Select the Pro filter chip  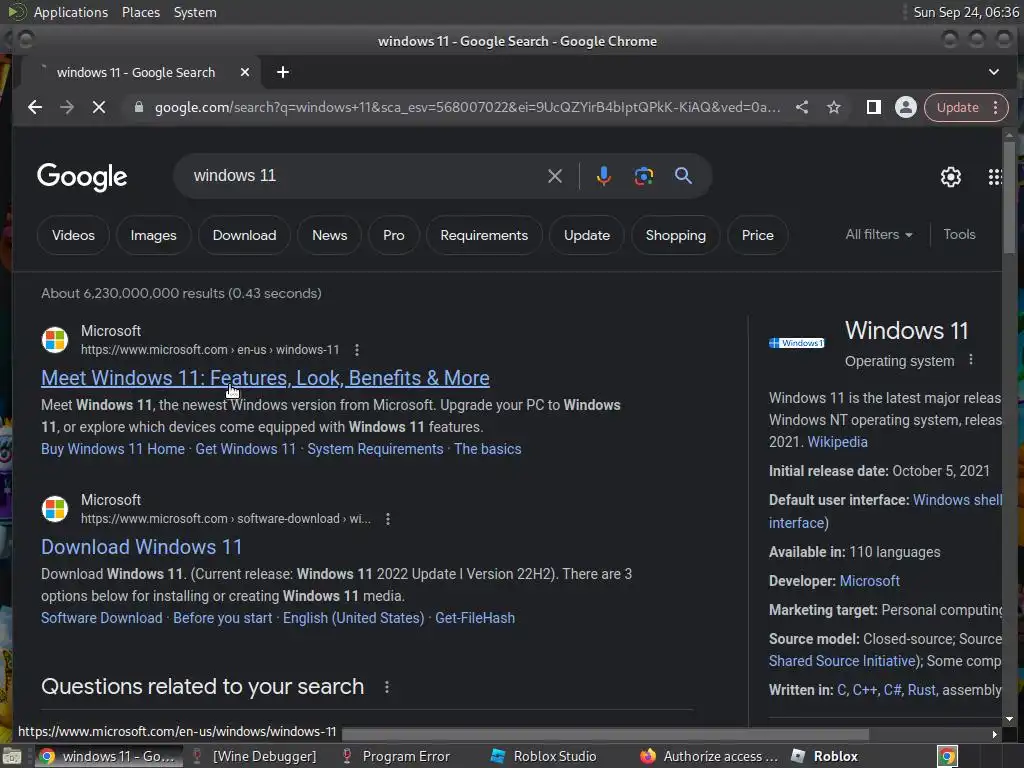[394, 235]
